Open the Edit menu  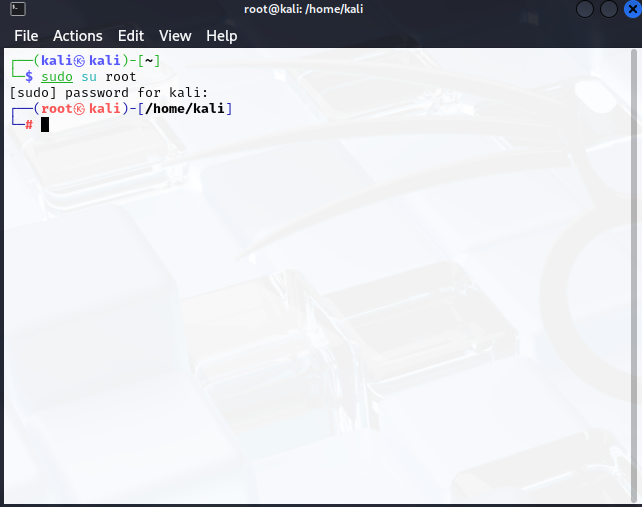131,36
